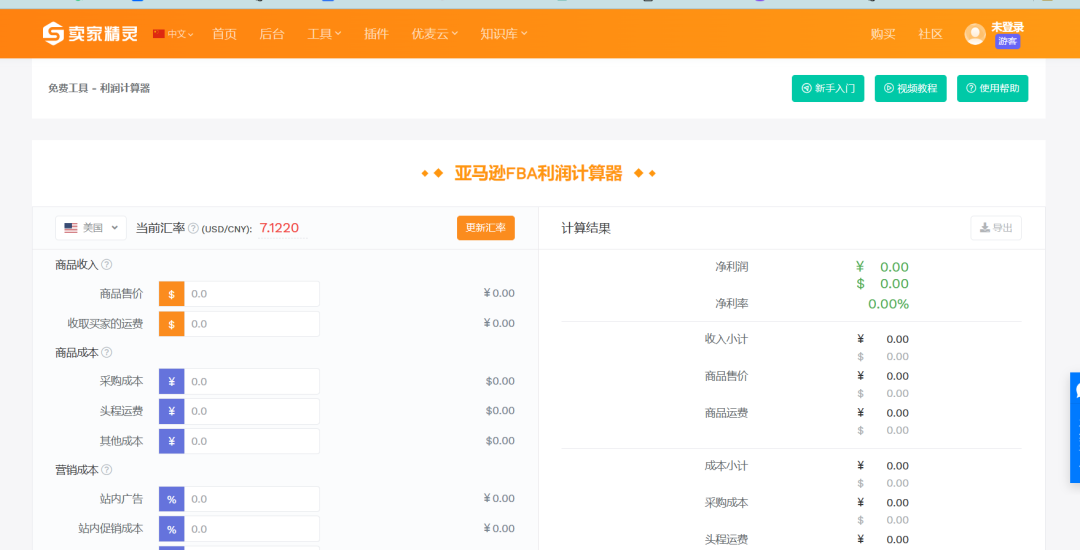This screenshot has height=550, width=1080.
Task: Click the 亚马逊FBA利润计算器 heading
Action: 538,173
